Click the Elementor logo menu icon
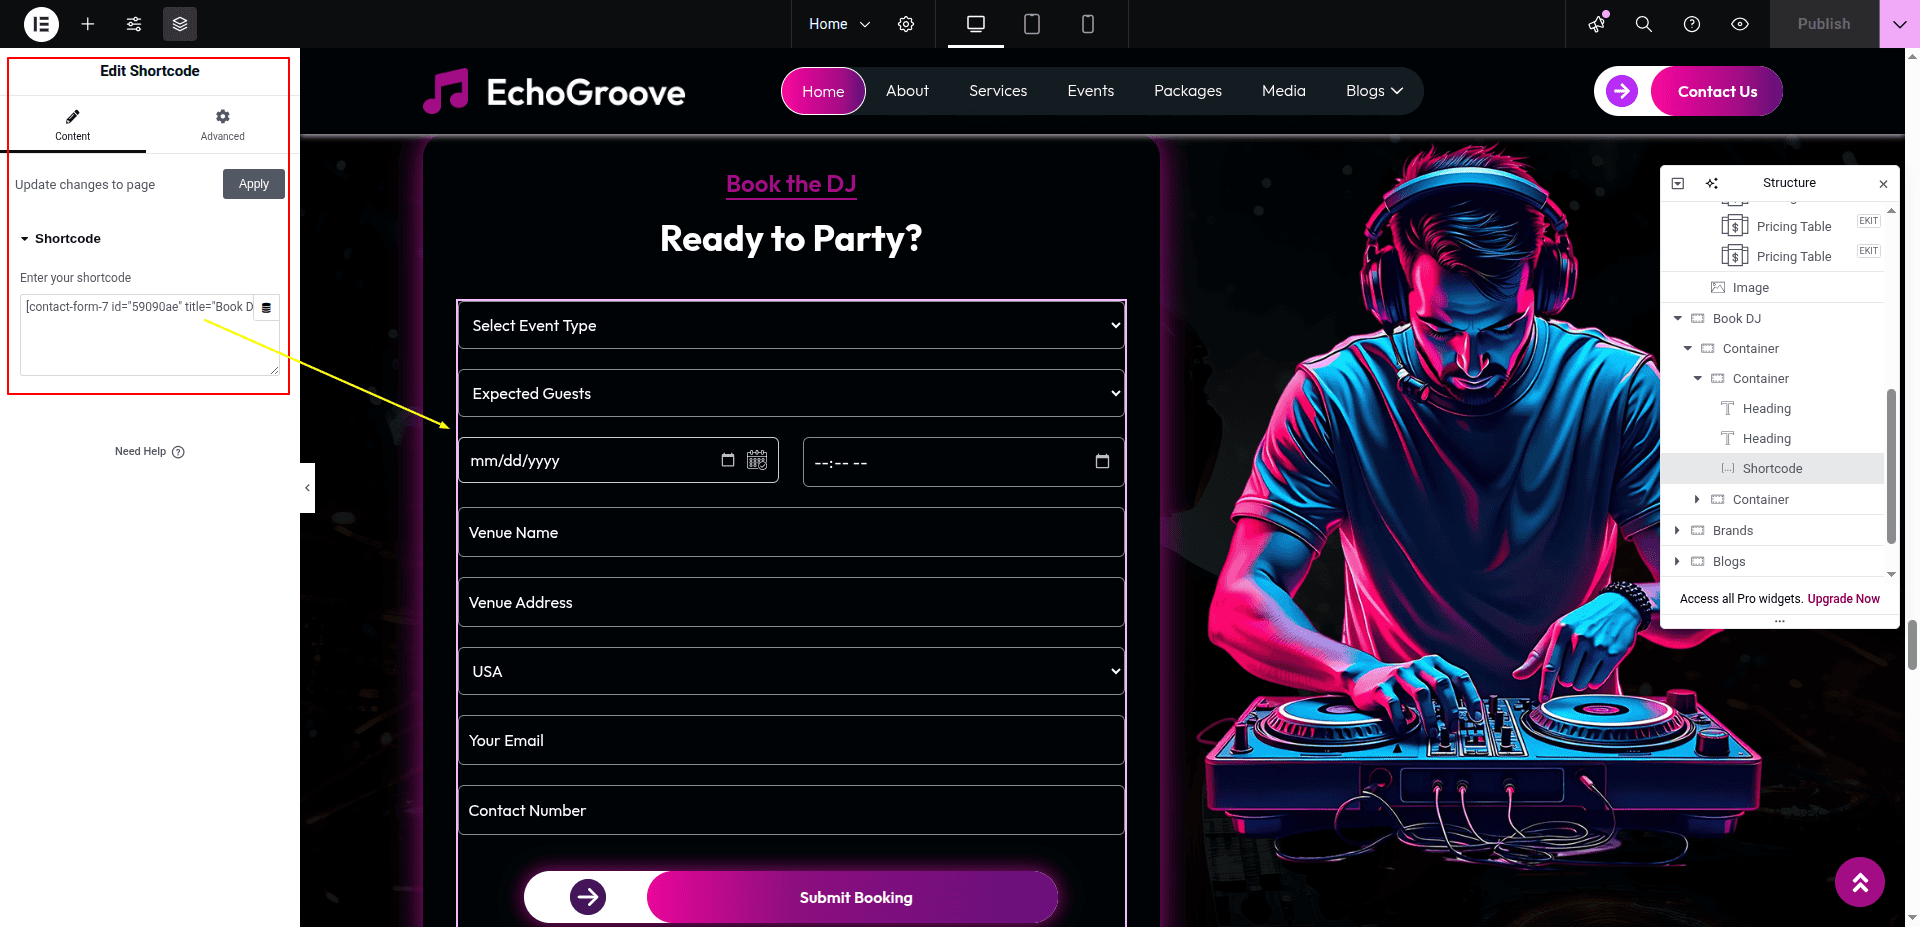 (41, 24)
